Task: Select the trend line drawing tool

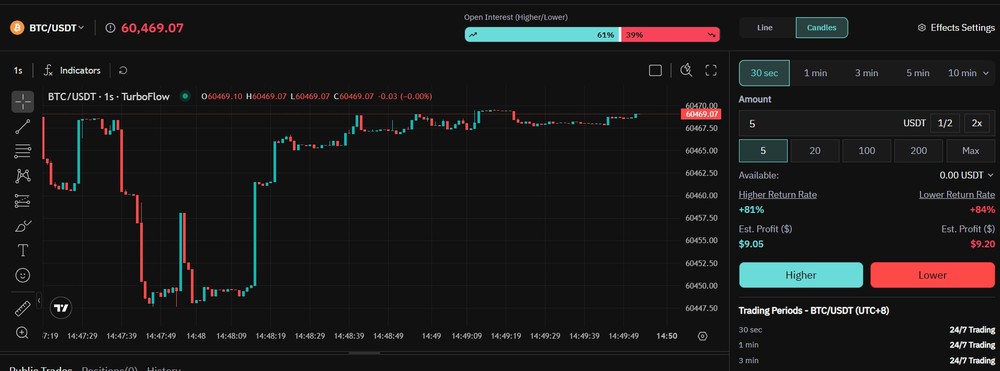Action: (23, 126)
